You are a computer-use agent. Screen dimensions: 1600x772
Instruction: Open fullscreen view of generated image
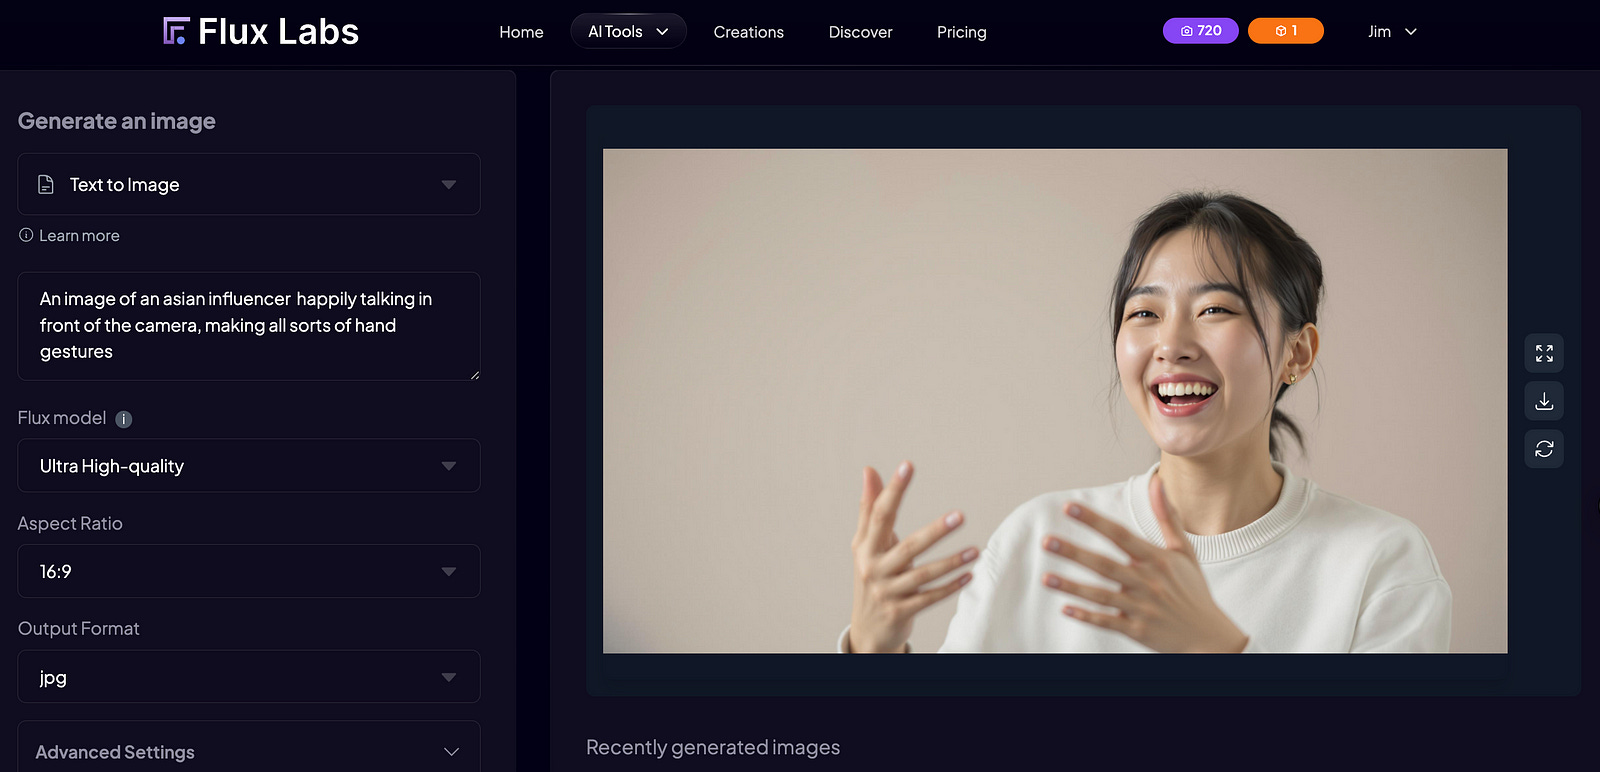[x=1544, y=353]
